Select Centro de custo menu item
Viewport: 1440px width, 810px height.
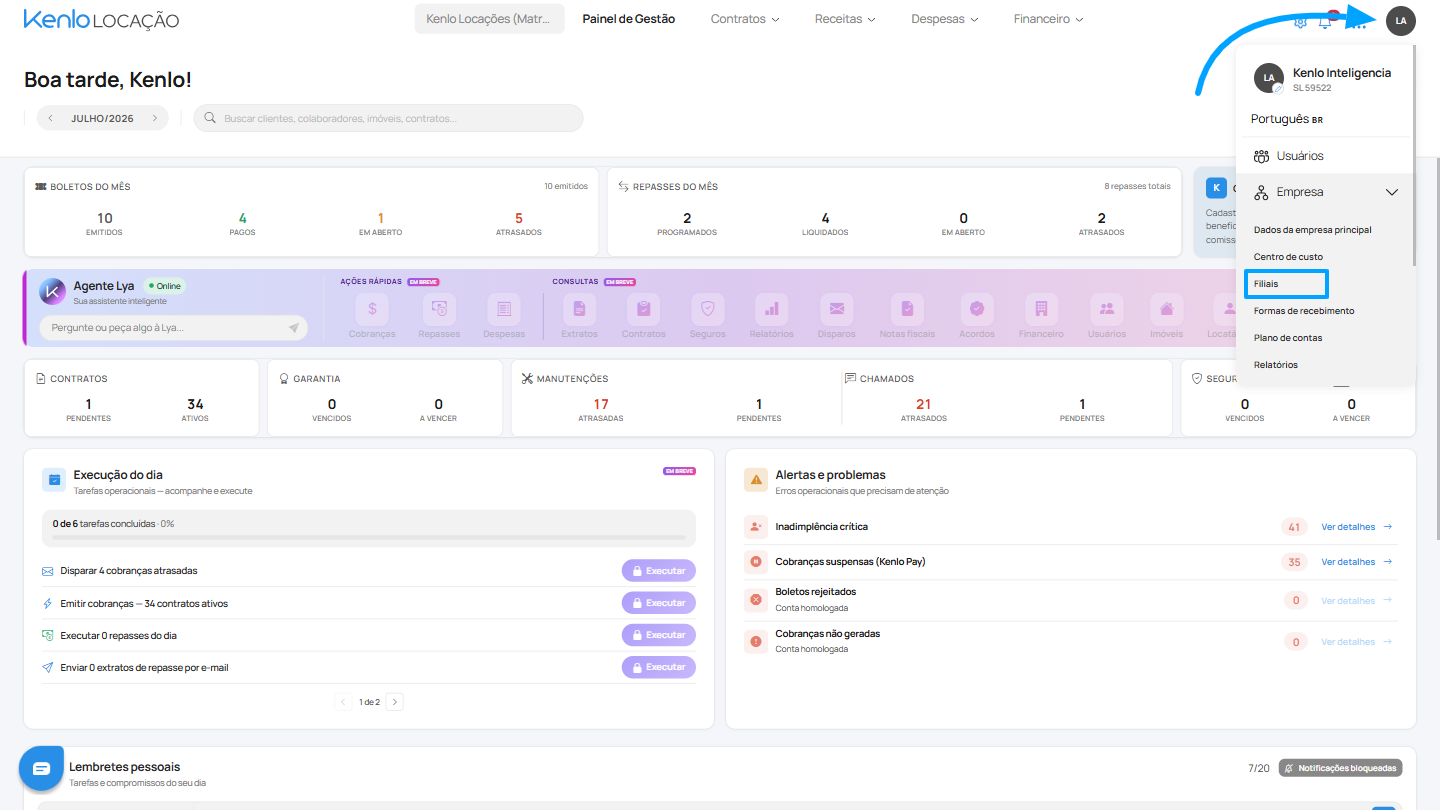click(x=1288, y=257)
